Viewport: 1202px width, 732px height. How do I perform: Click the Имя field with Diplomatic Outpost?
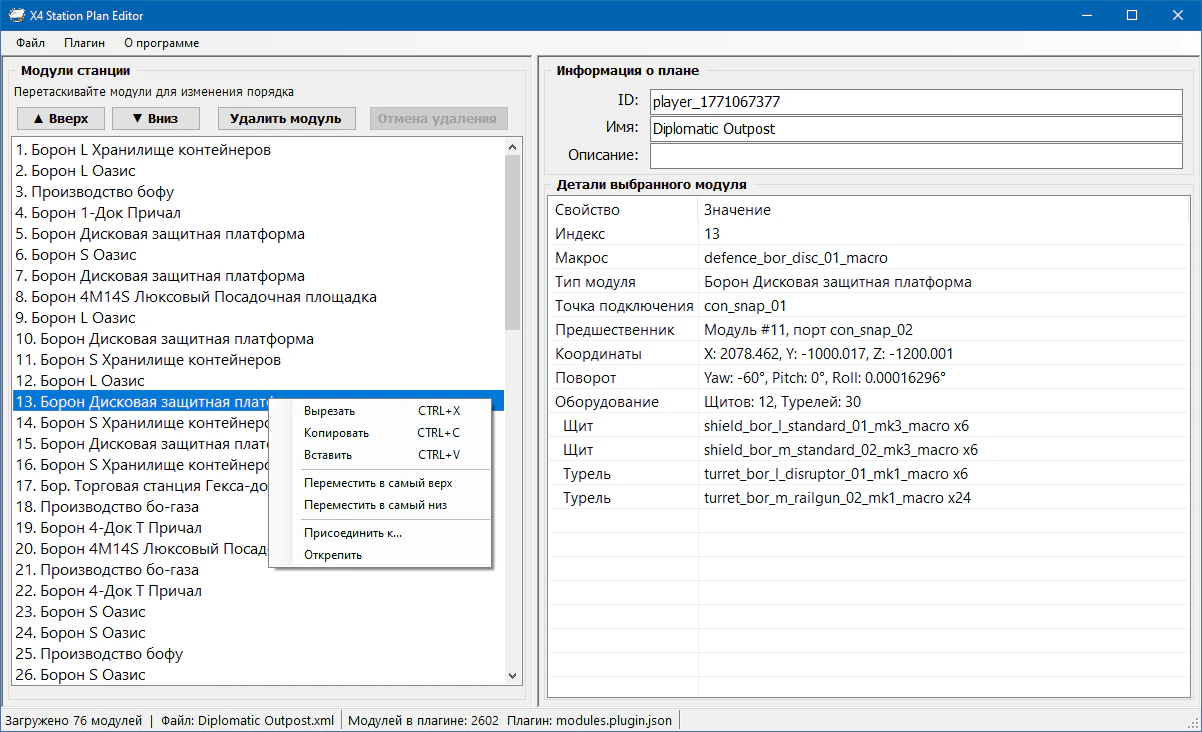coord(915,129)
